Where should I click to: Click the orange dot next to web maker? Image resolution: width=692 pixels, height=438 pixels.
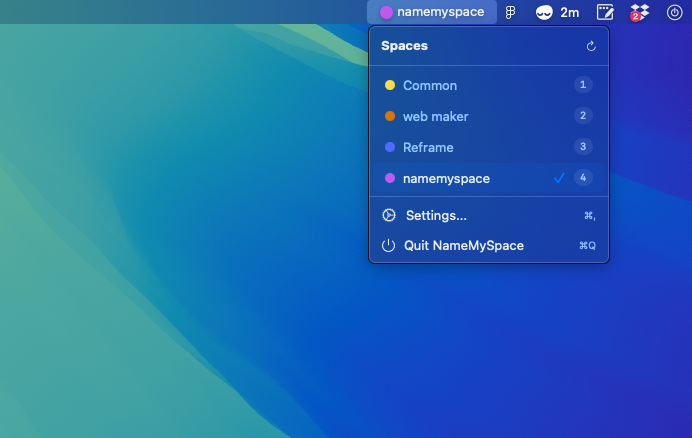click(x=390, y=116)
